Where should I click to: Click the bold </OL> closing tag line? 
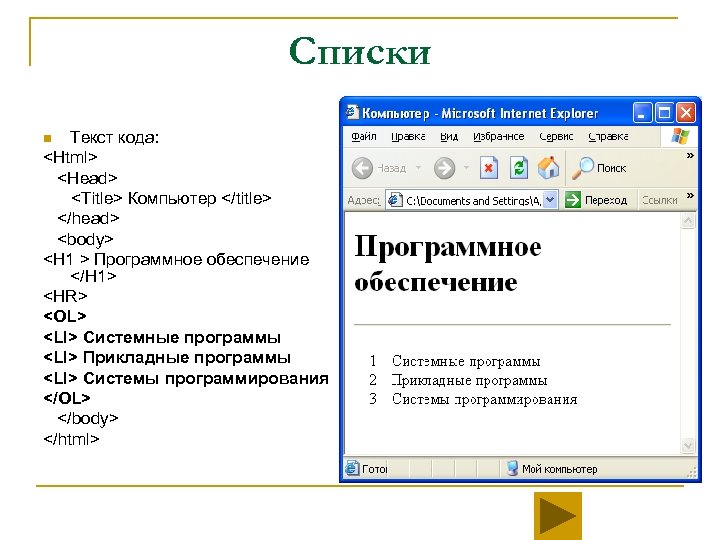pos(67,398)
